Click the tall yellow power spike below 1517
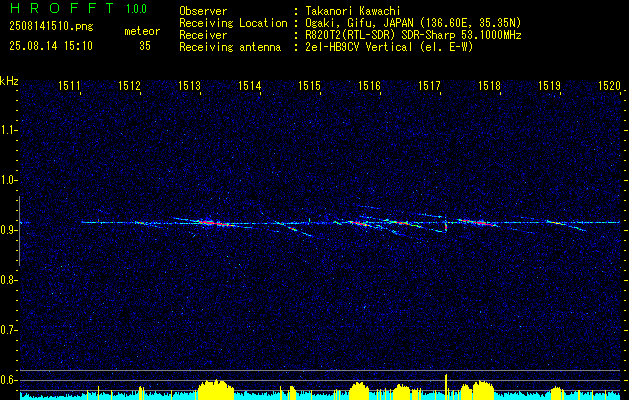Image resolution: width=629 pixels, height=400 pixels. (x=446, y=387)
